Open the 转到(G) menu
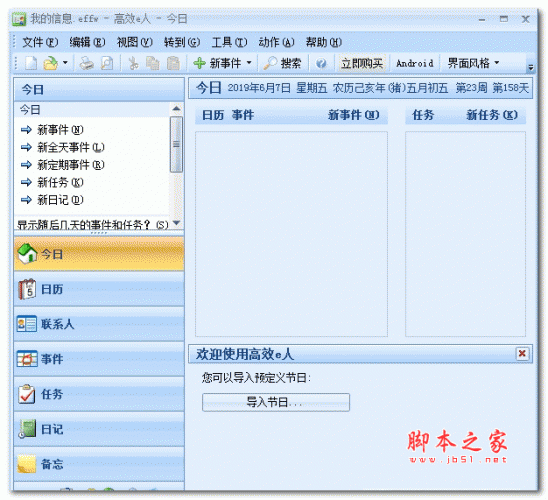 (x=182, y=42)
